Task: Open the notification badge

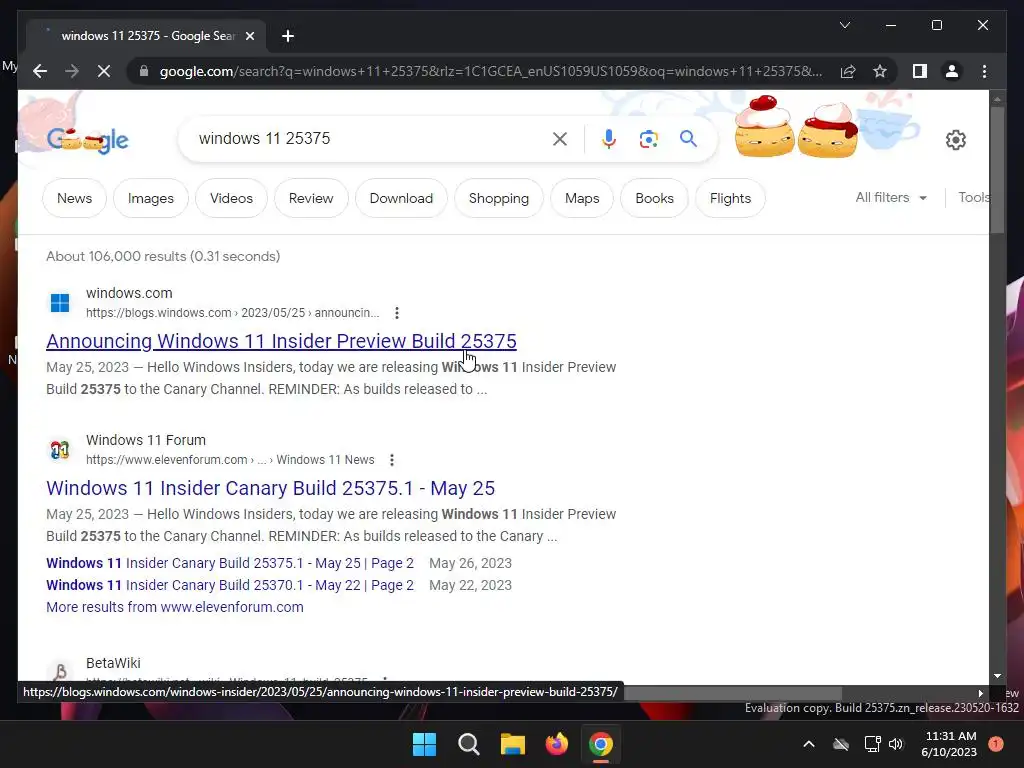Action: (x=996, y=744)
